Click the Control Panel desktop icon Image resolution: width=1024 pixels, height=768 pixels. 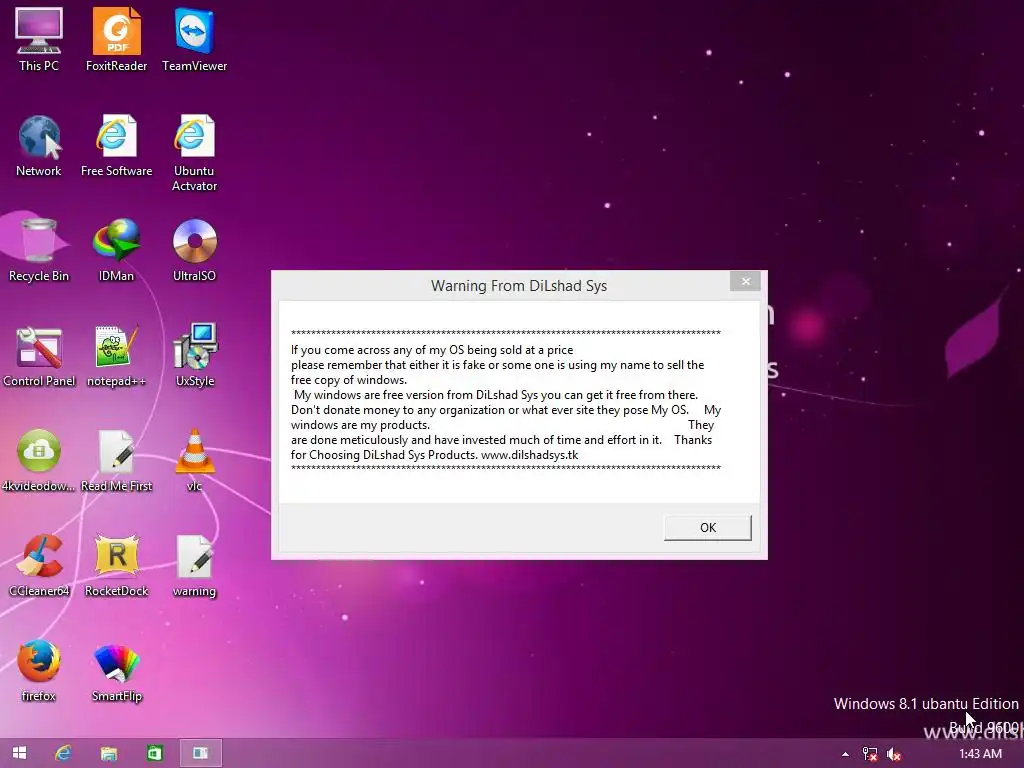pos(39,355)
